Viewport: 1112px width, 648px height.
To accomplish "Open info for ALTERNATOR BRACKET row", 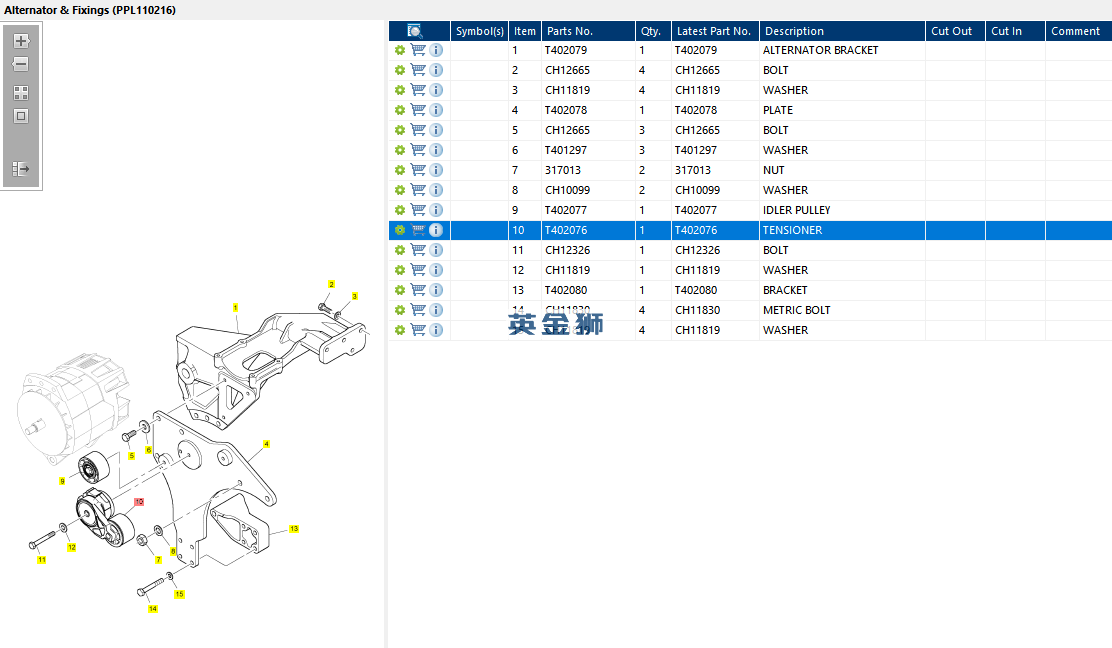I will (436, 50).
